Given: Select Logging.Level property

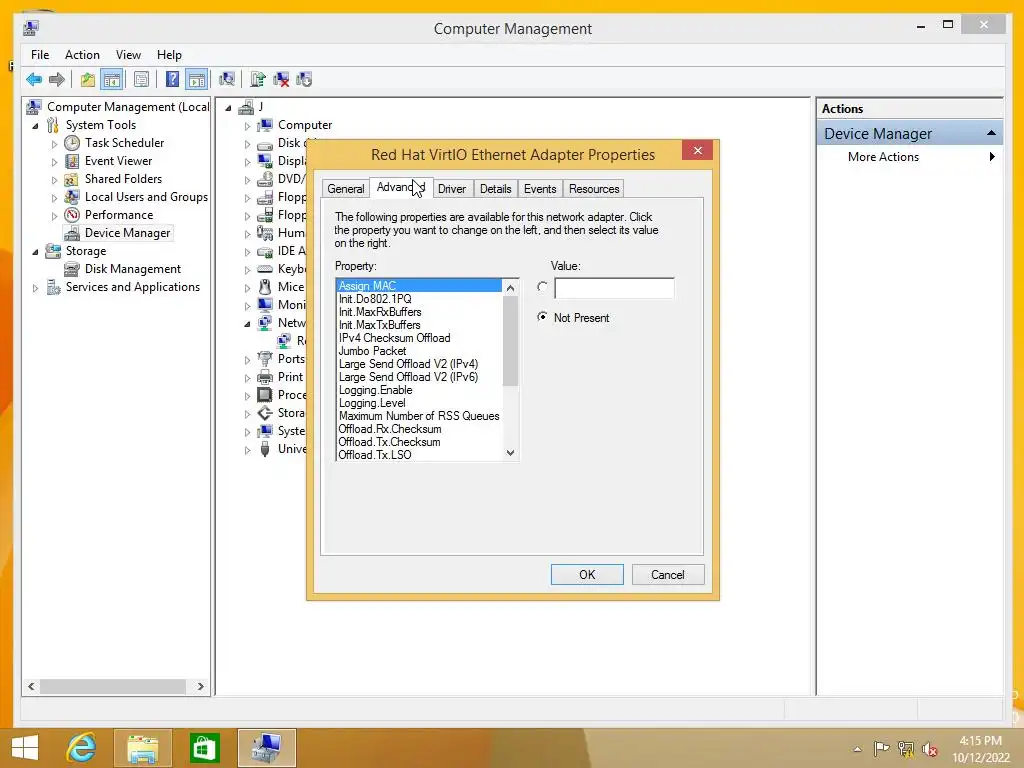Looking at the screenshot, I should 372,404.
